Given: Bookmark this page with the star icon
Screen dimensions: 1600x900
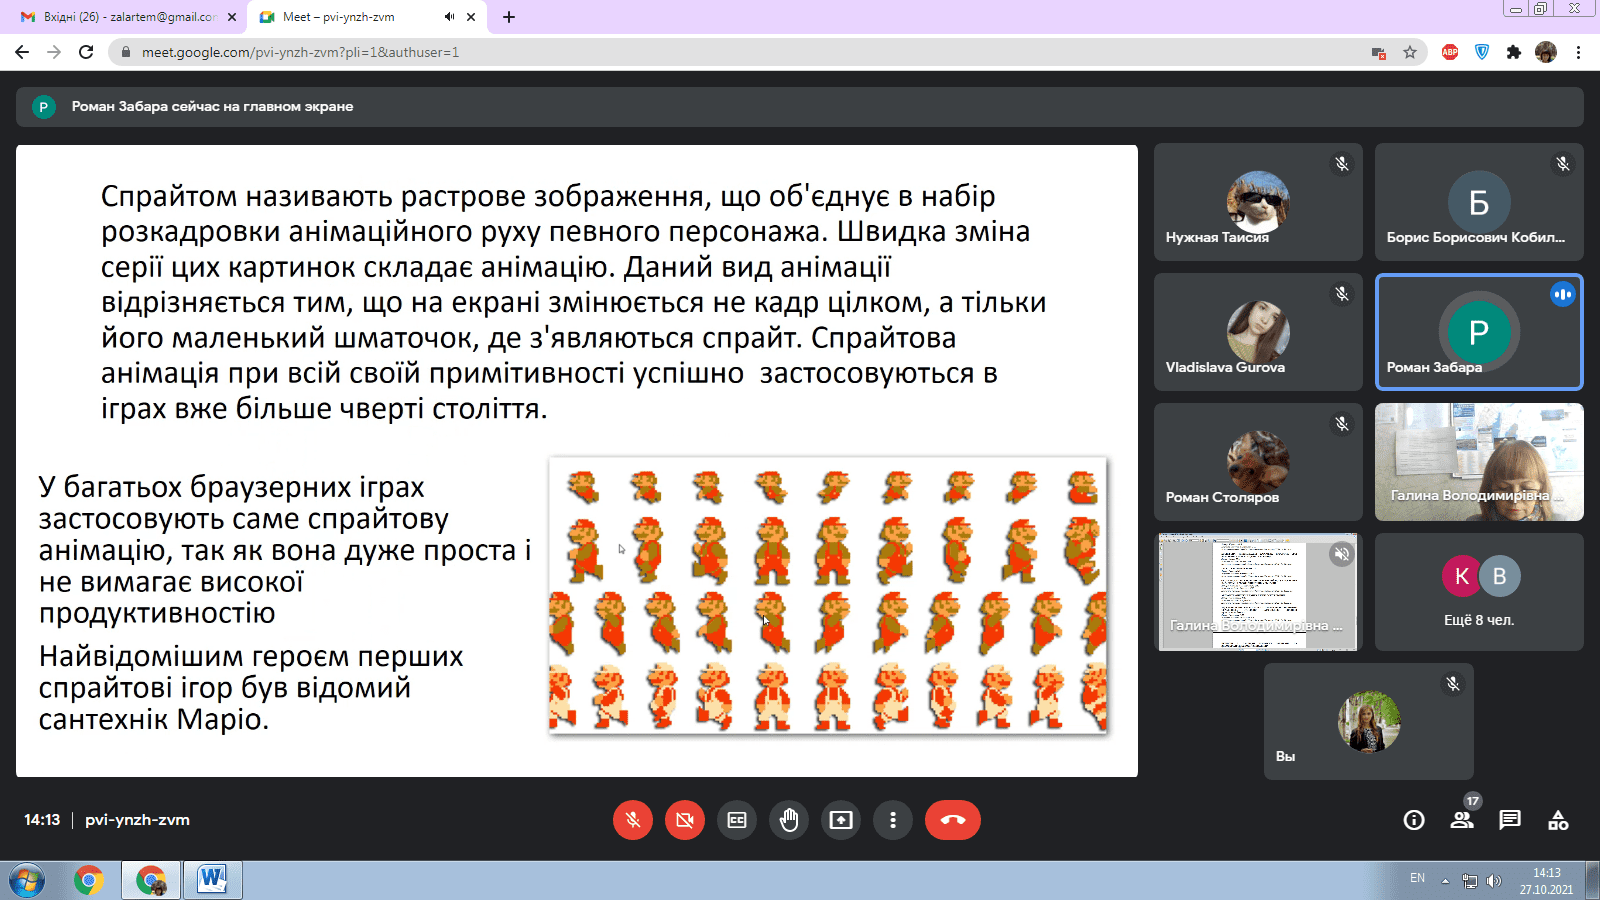Looking at the screenshot, I should tap(1410, 52).
